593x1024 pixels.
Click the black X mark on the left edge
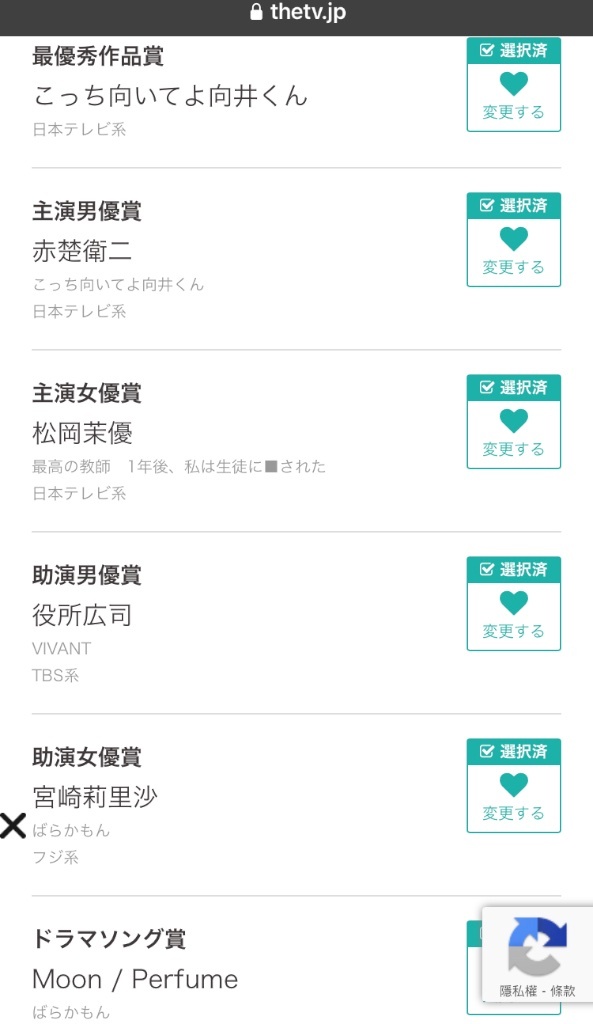pyautogui.click(x=12, y=826)
